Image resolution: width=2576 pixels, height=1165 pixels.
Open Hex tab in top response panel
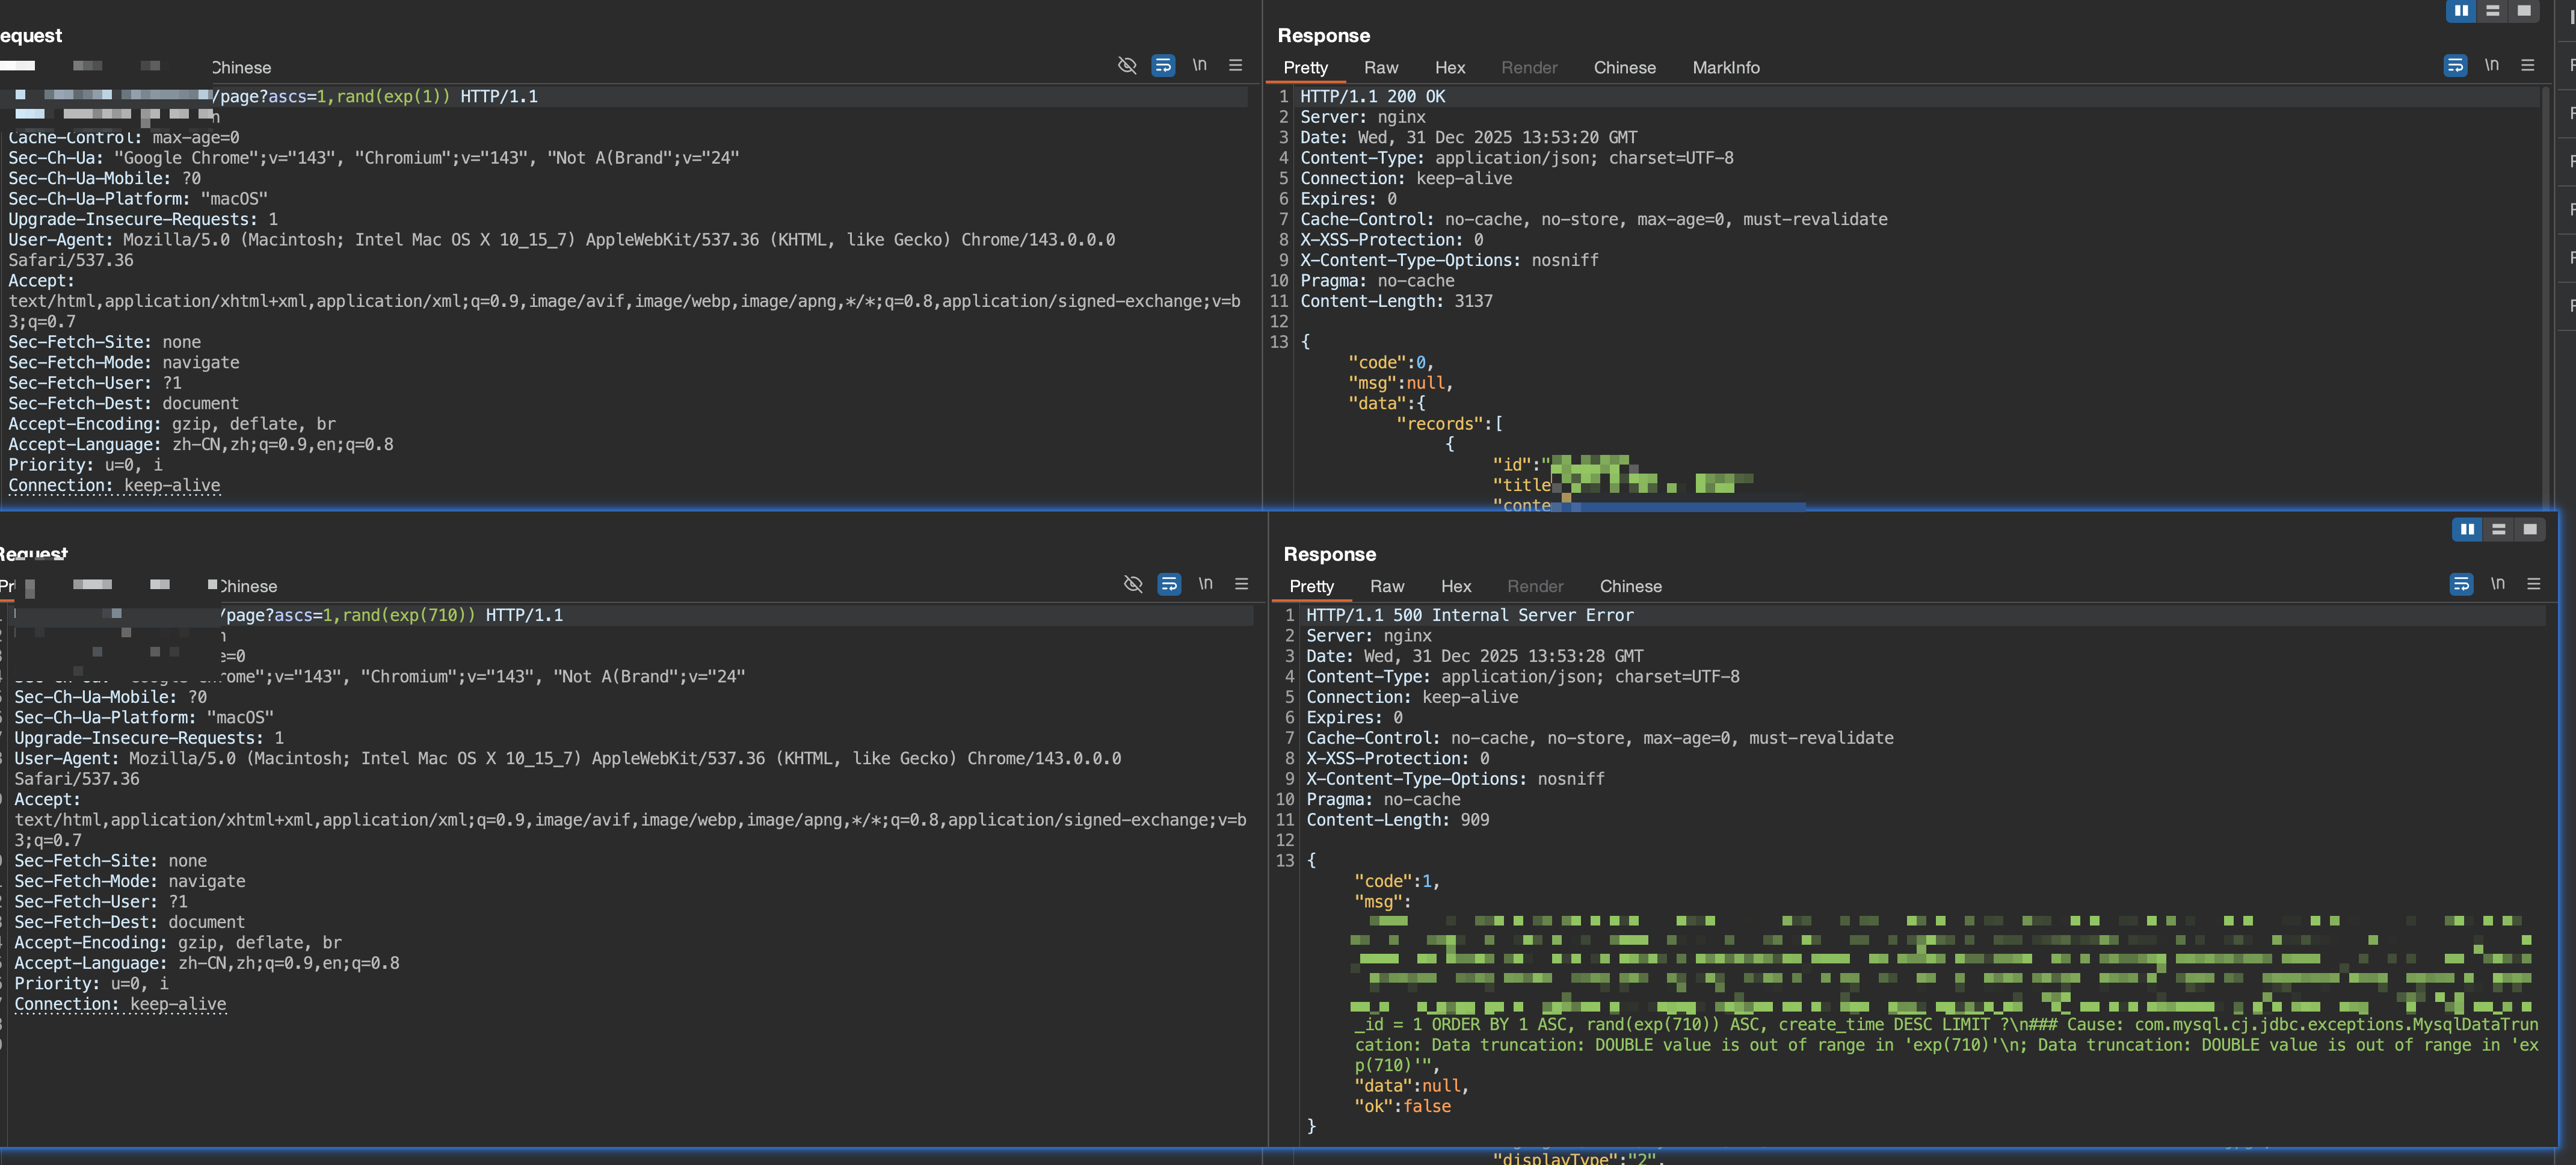click(x=1449, y=67)
